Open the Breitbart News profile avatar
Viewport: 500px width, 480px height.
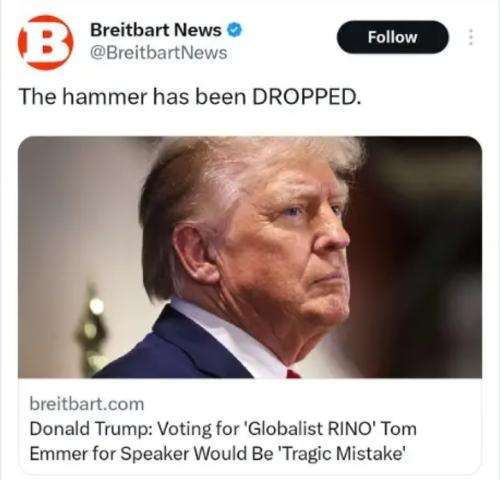click(46, 42)
